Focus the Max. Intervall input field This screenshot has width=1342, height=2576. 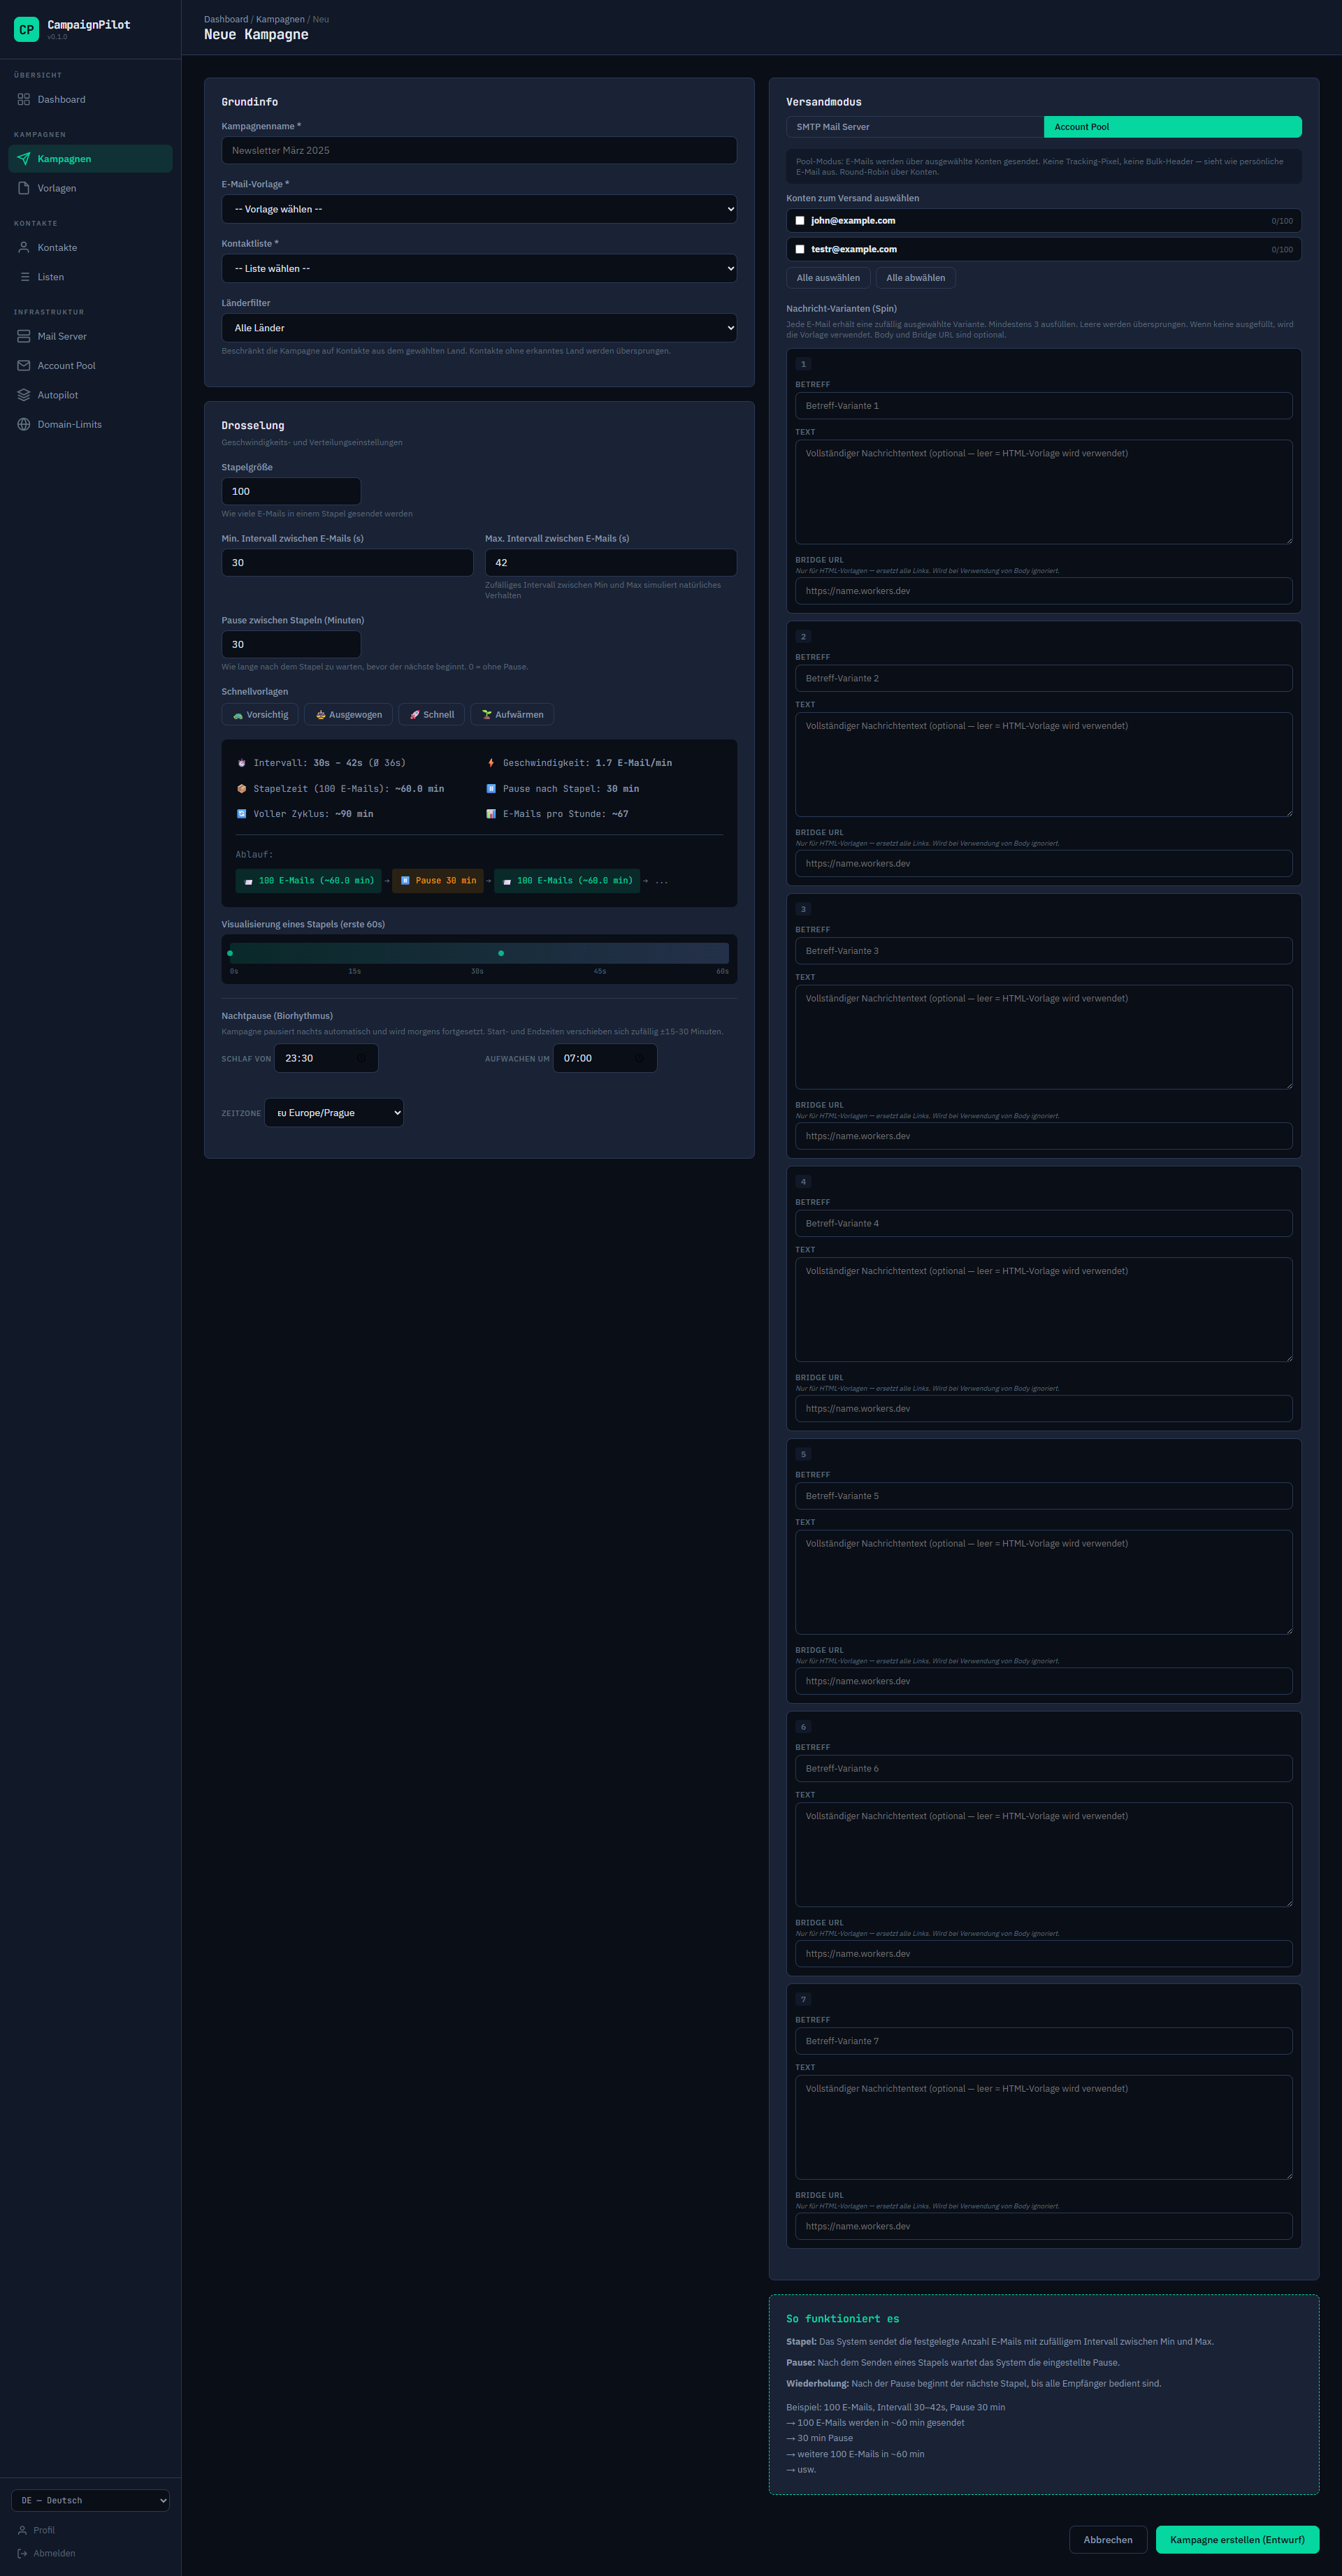tap(610, 562)
